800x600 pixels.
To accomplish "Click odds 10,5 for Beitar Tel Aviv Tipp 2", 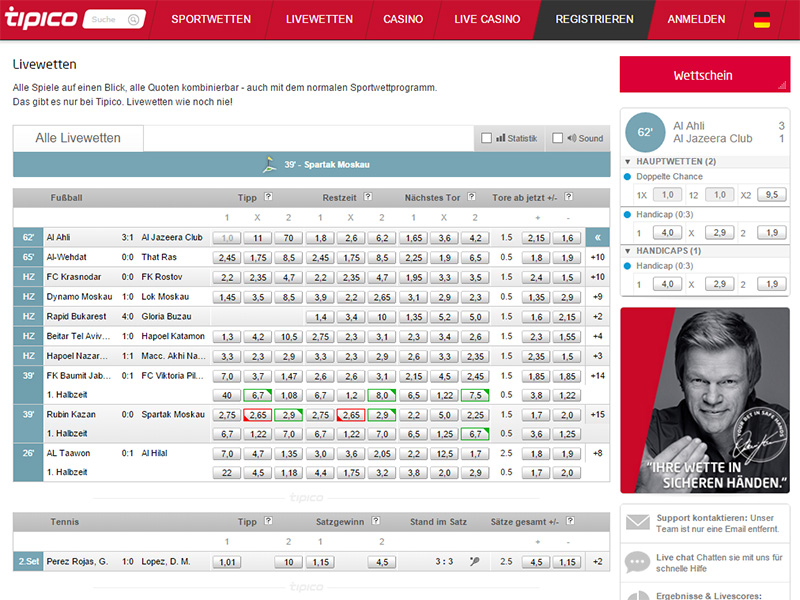I will tap(289, 337).
